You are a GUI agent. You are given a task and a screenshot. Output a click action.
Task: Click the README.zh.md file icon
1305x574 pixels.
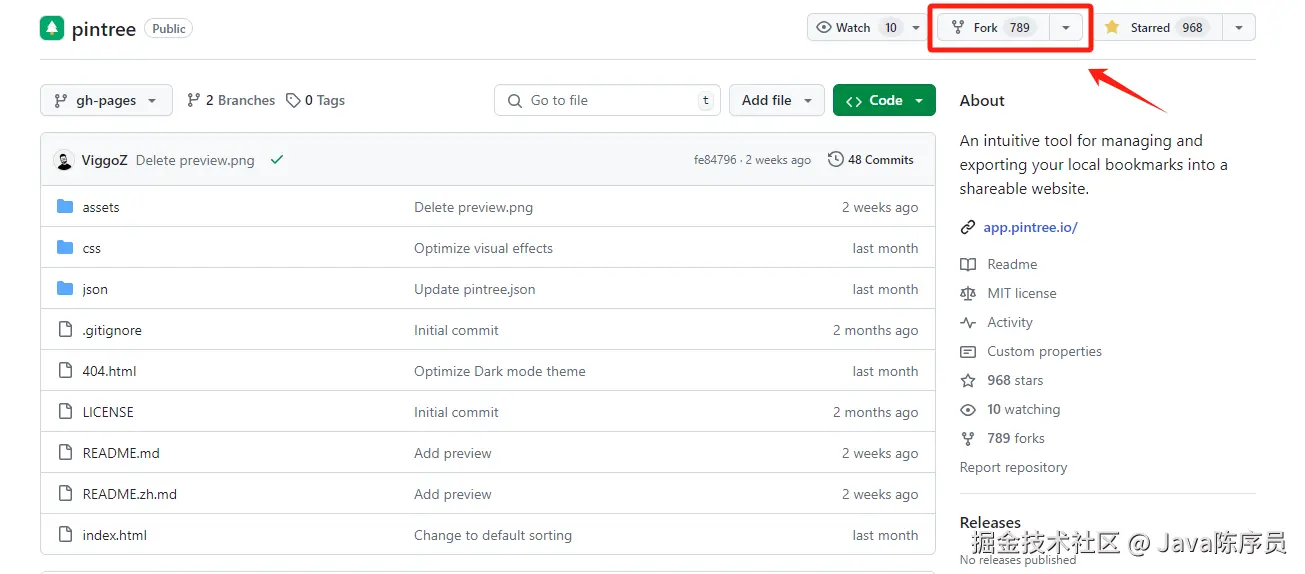click(65, 494)
